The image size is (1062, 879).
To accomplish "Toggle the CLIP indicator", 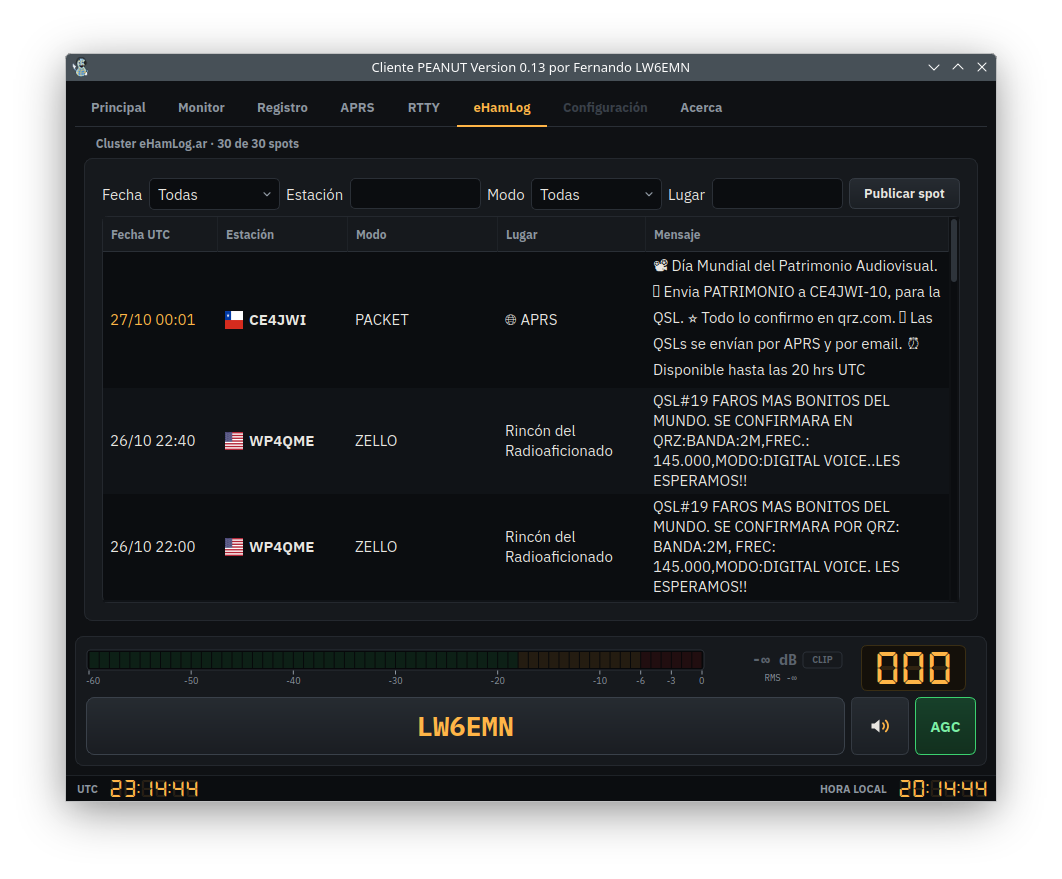I will click(822, 660).
